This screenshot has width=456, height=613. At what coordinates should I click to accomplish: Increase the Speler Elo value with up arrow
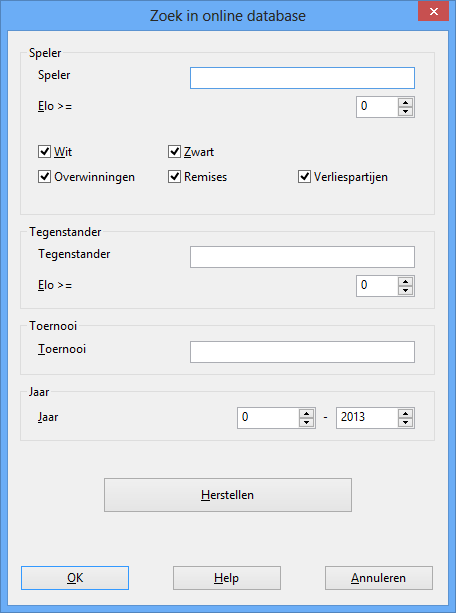pos(406,103)
